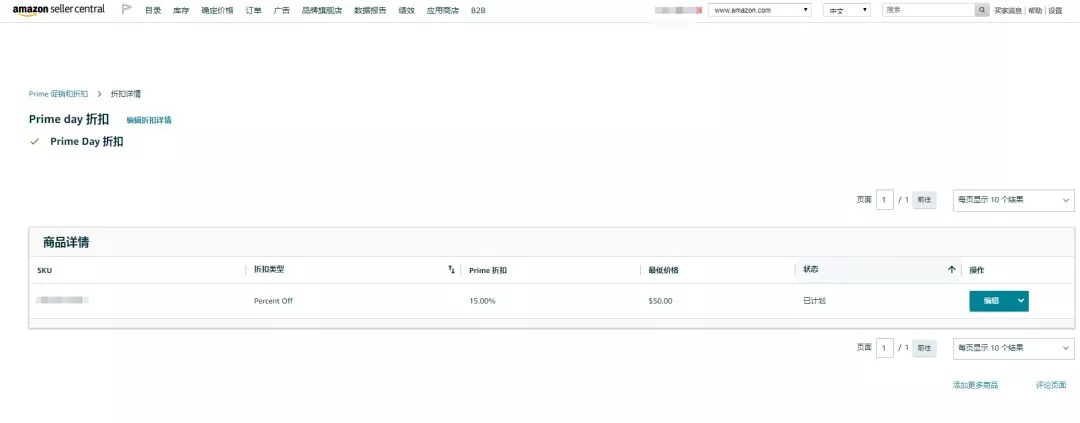Open the 订单 menu
This screenshot has width=1080, height=423.
pyautogui.click(x=253, y=11)
